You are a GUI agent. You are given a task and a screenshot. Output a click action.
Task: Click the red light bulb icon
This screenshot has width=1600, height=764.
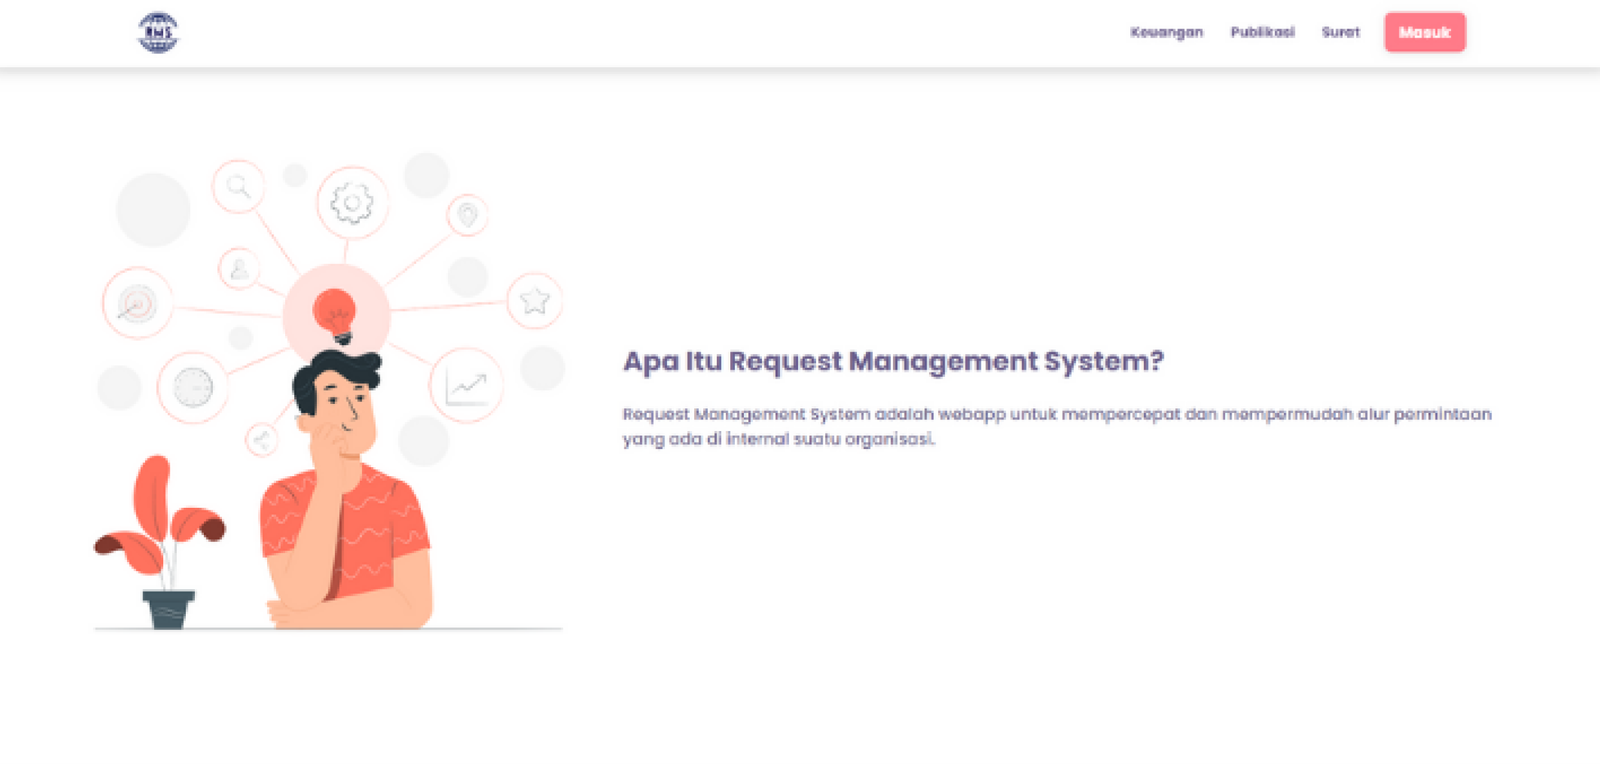click(x=335, y=313)
